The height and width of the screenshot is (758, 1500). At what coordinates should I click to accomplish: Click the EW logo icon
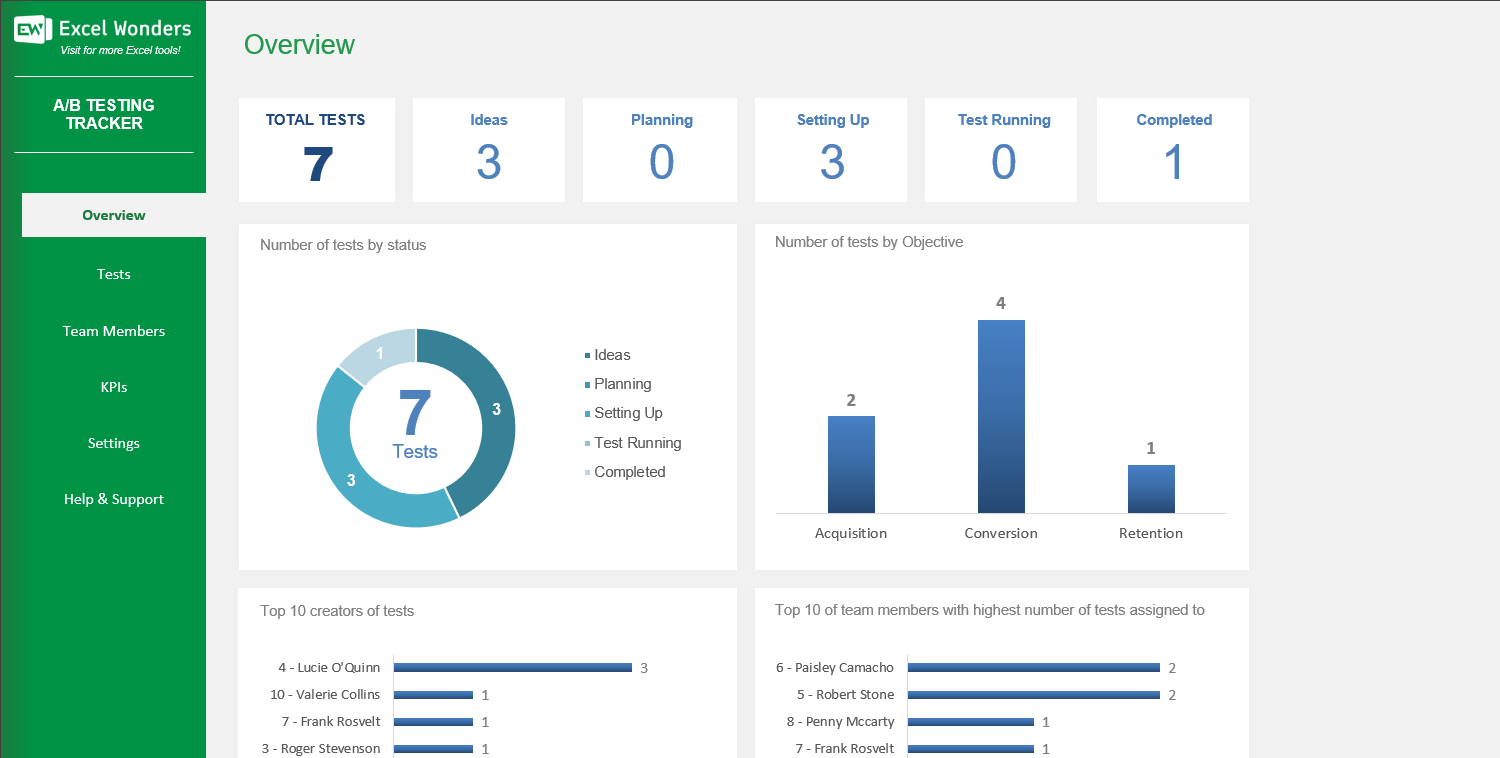pos(30,30)
